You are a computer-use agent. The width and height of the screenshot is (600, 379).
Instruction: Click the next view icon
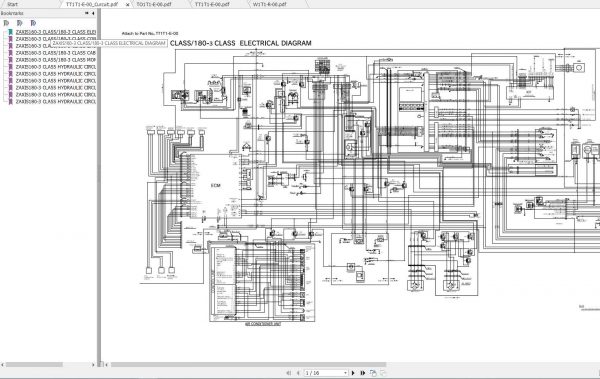click(x=383, y=372)
